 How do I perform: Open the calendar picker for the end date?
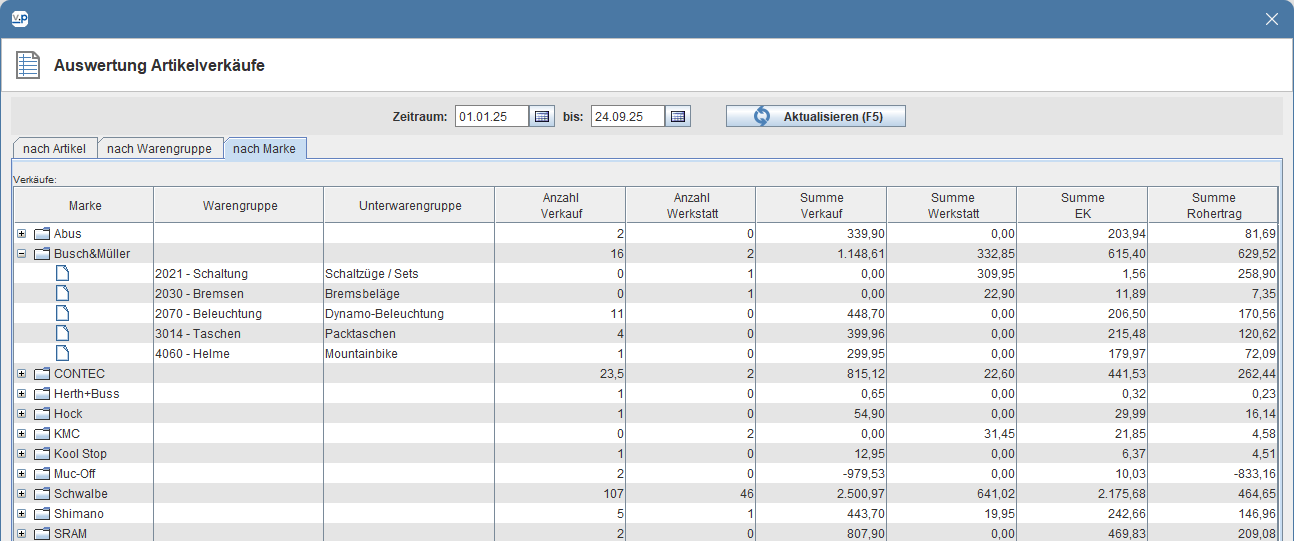click(678, 116)
